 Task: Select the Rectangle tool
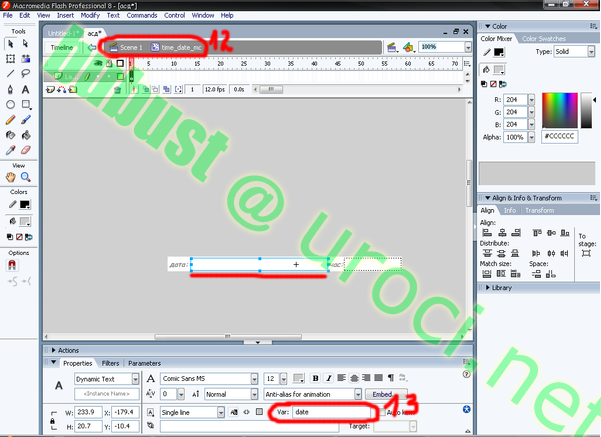click(26, 105)
